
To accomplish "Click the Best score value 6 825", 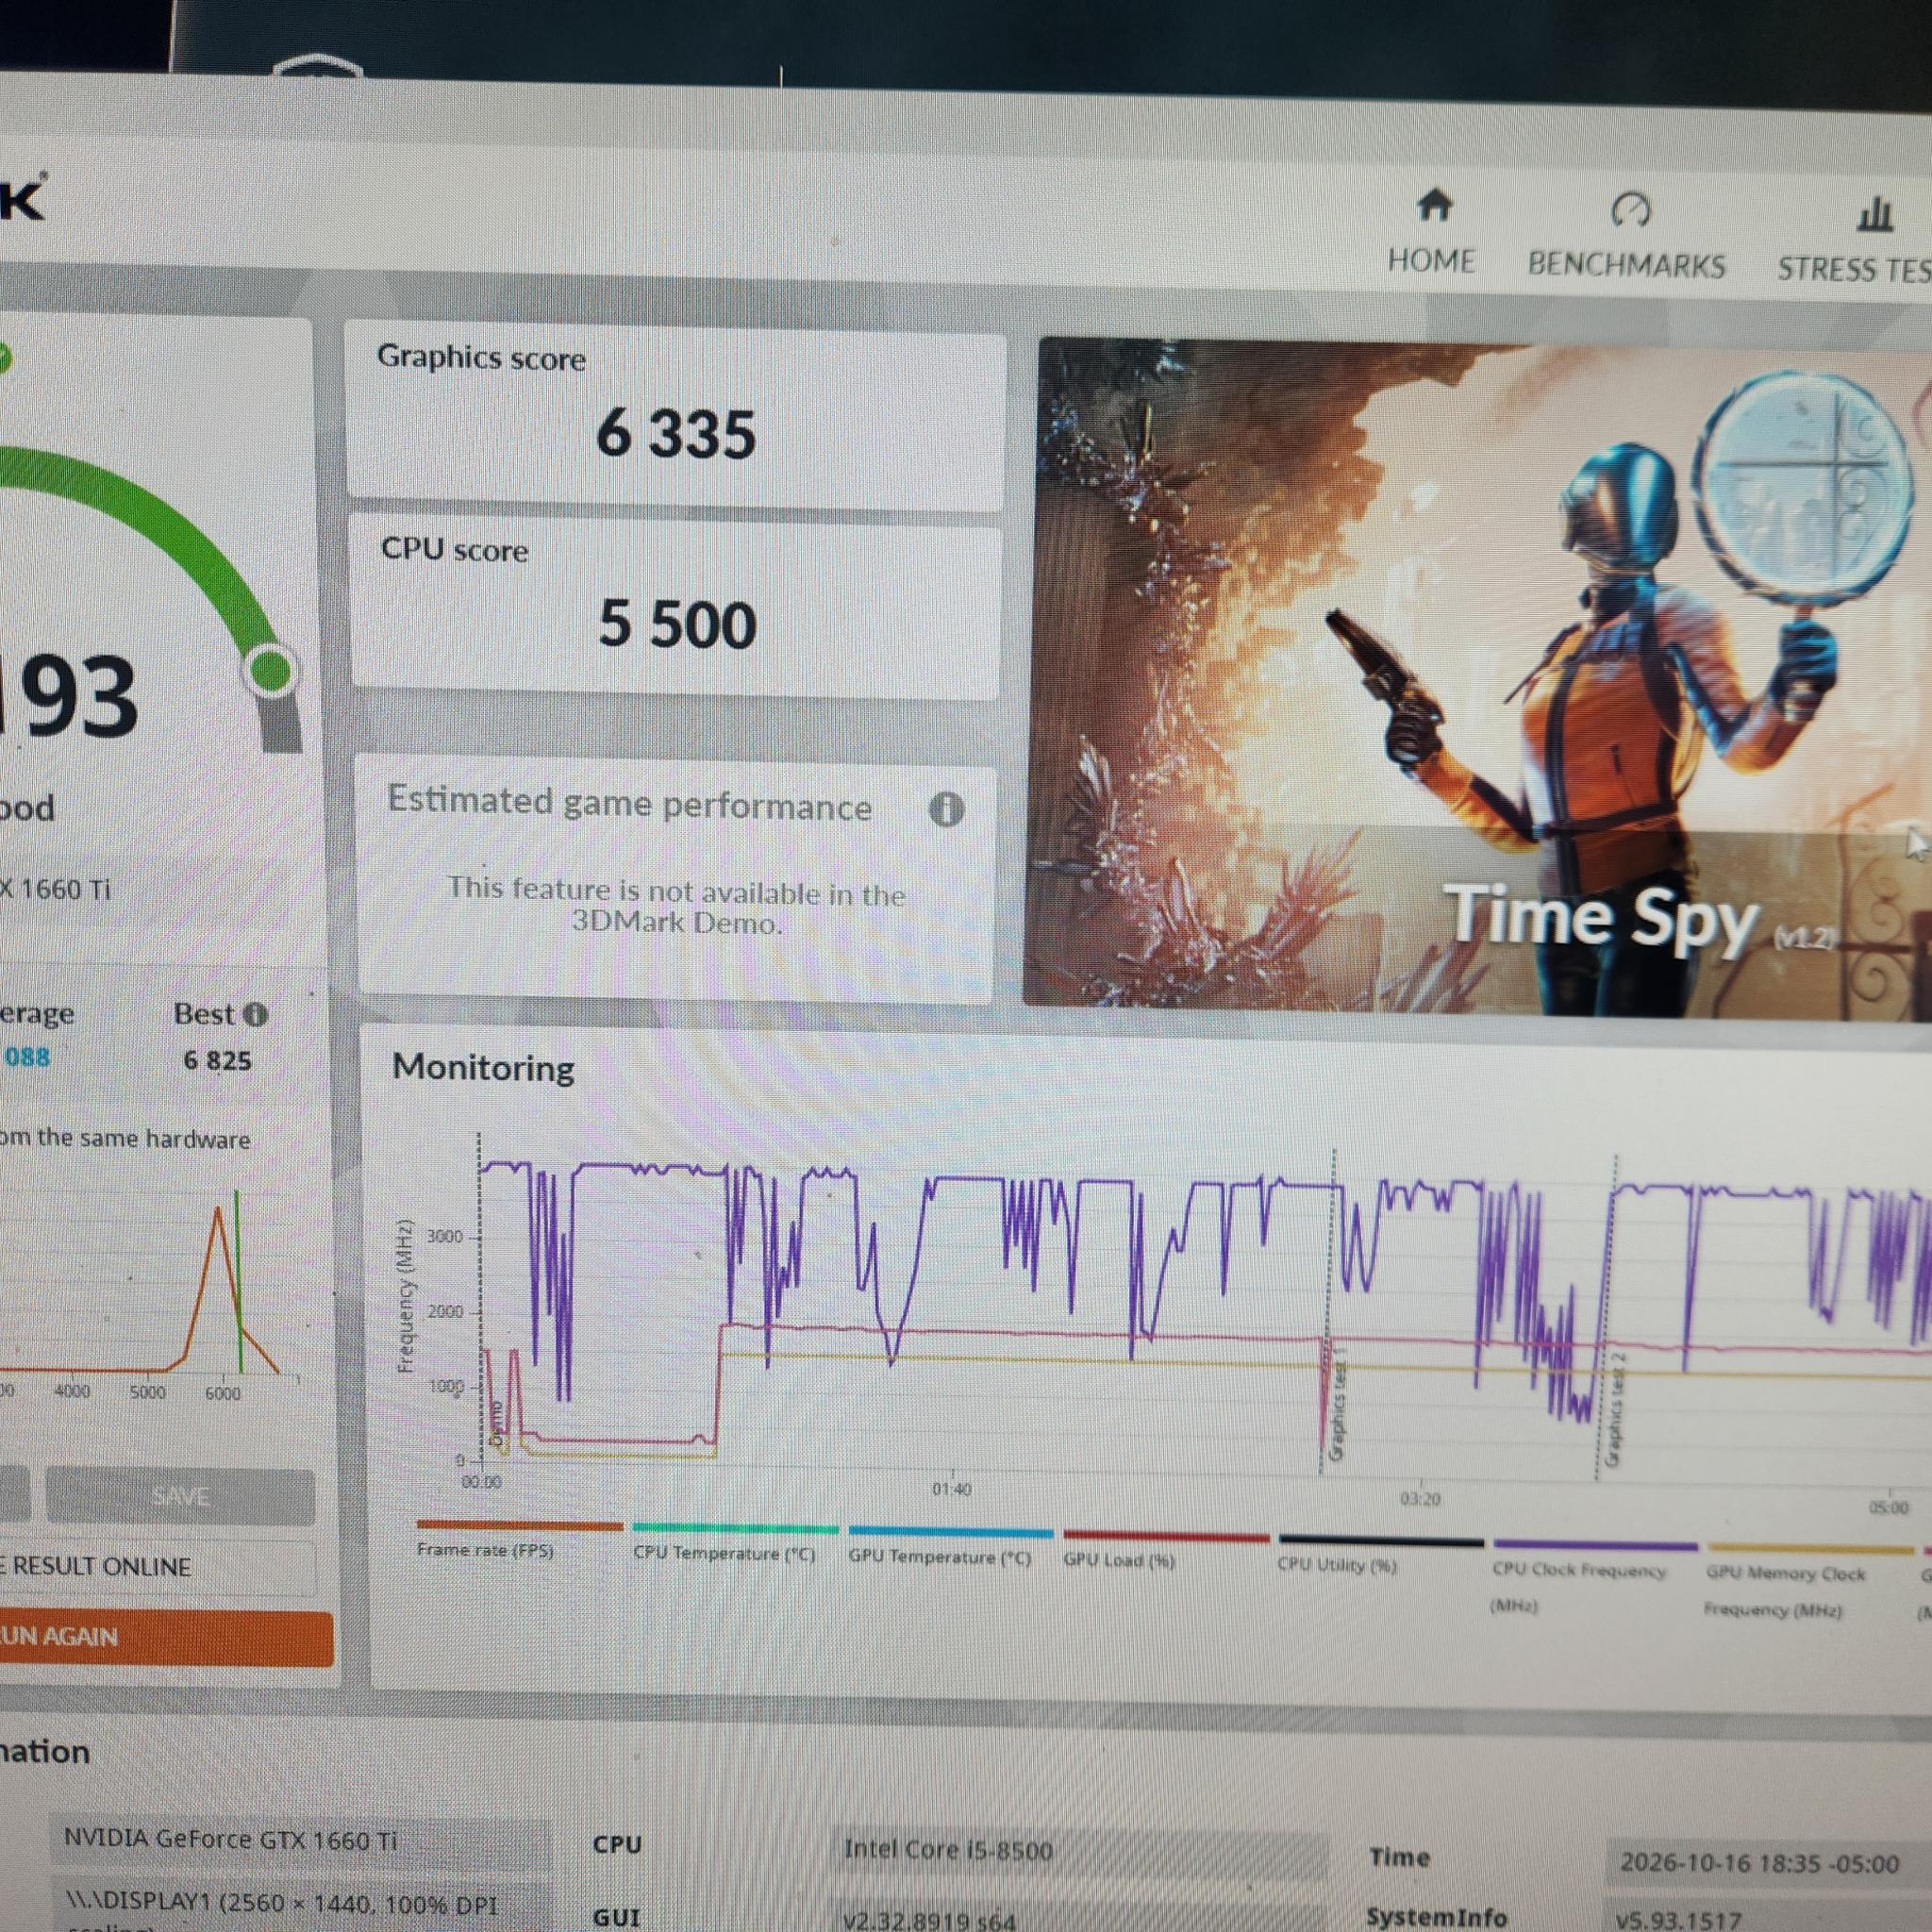I will click(217, 1060).
